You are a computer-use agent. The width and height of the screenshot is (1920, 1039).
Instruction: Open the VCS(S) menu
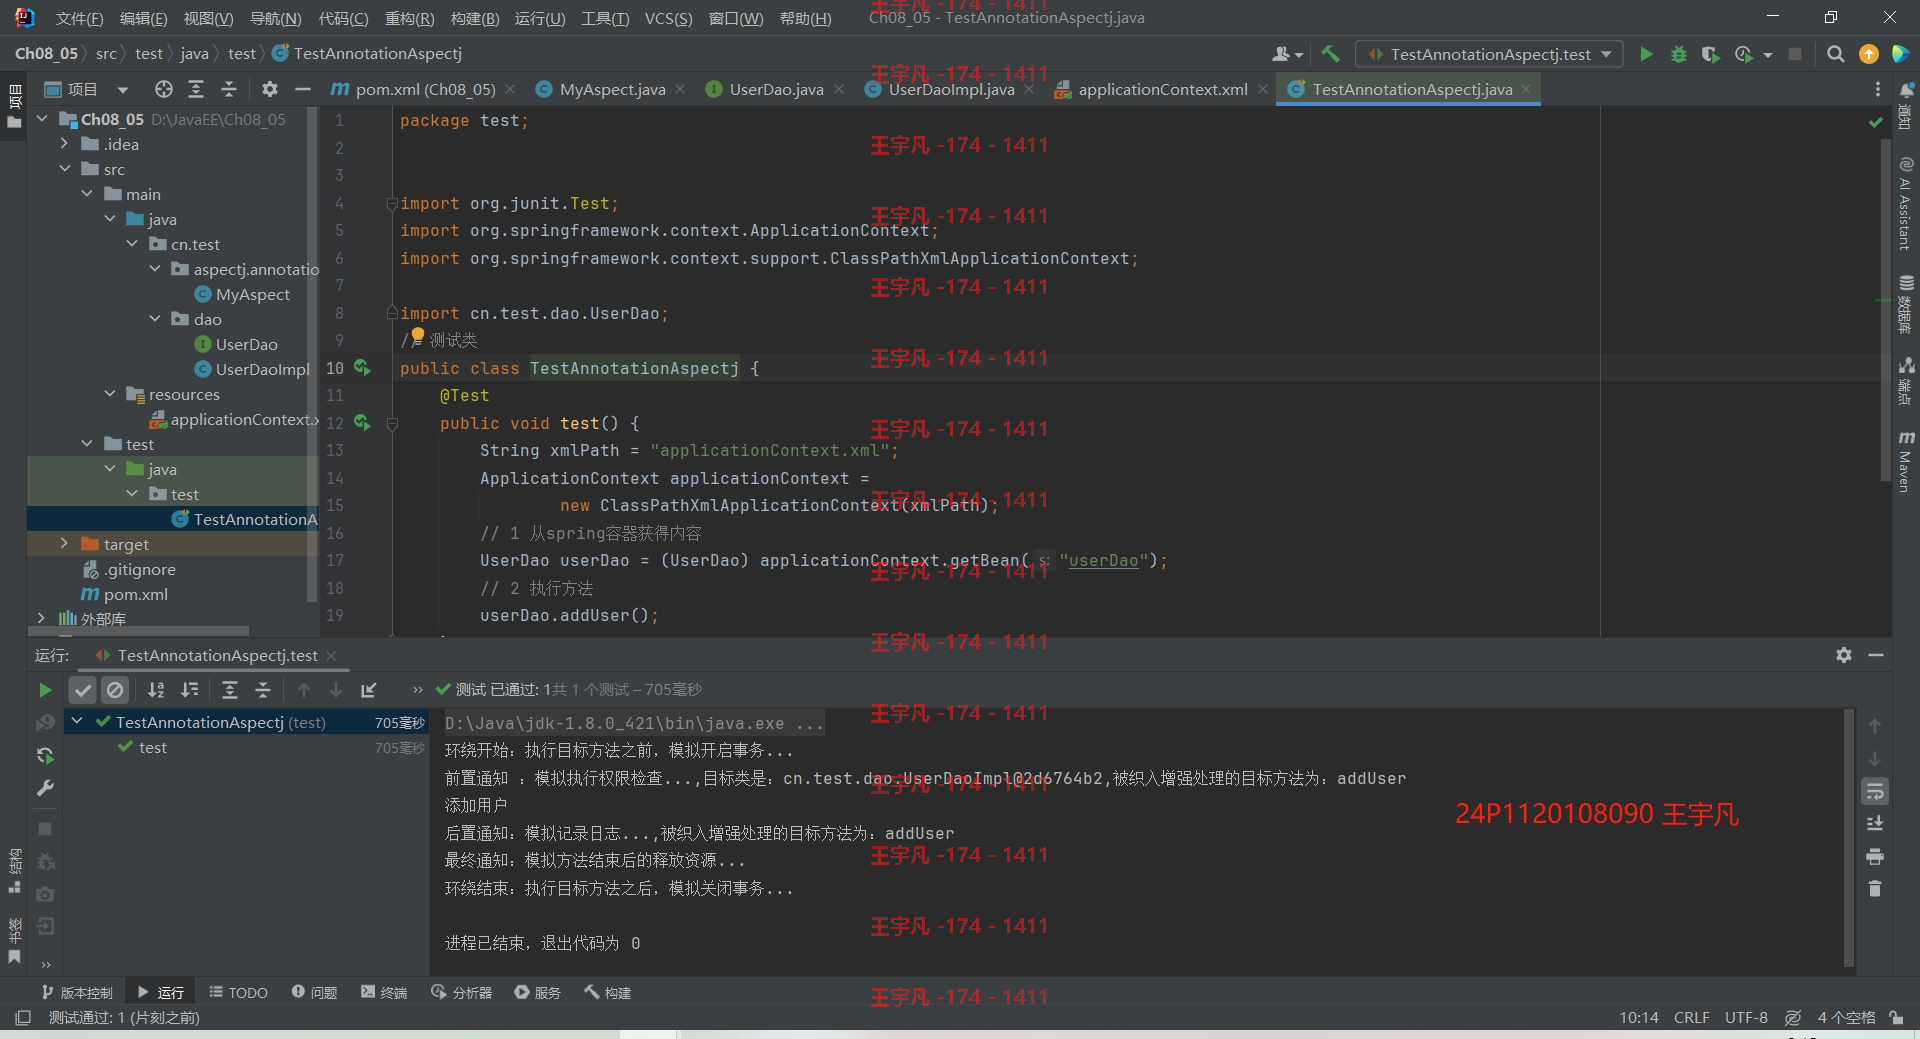668,18
